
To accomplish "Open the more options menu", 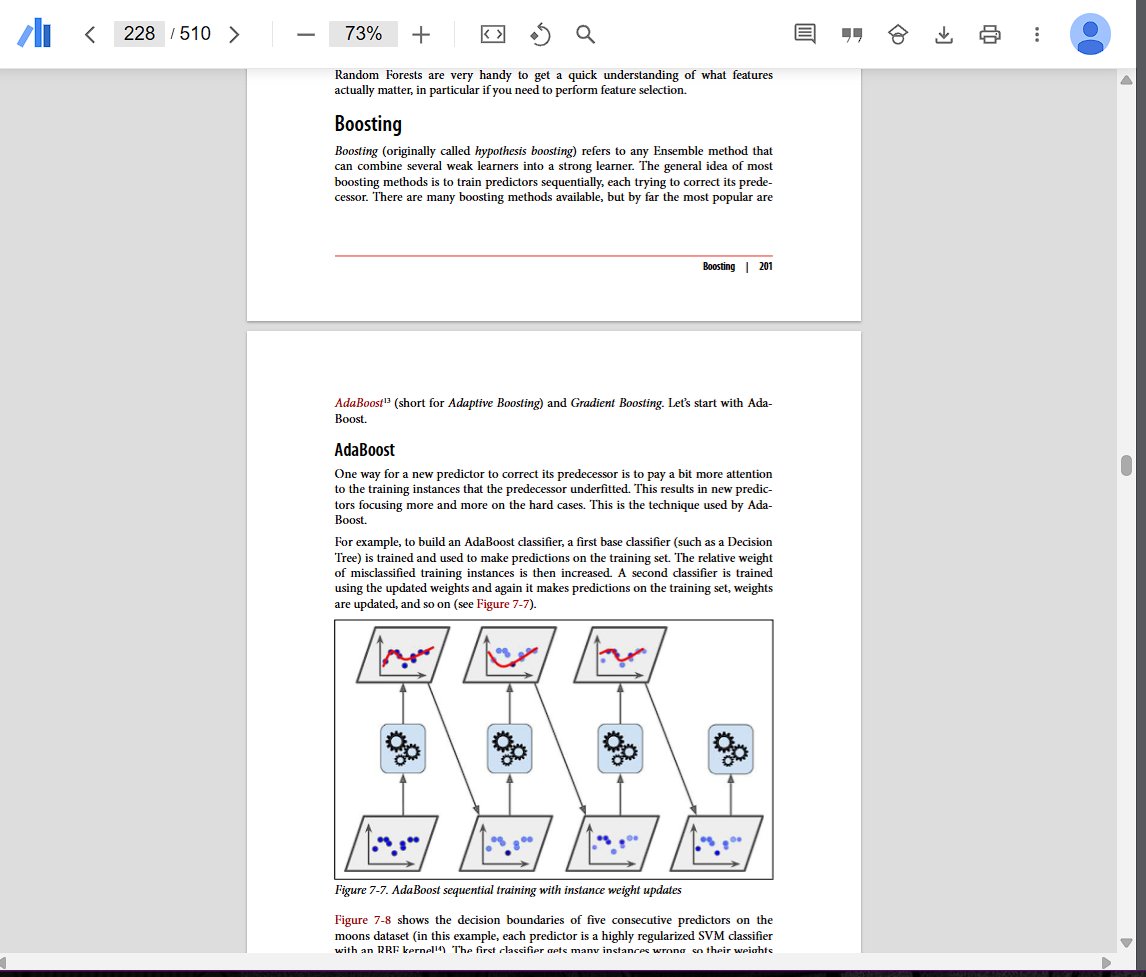I will pyautogui.click(x=1036, y=34).
